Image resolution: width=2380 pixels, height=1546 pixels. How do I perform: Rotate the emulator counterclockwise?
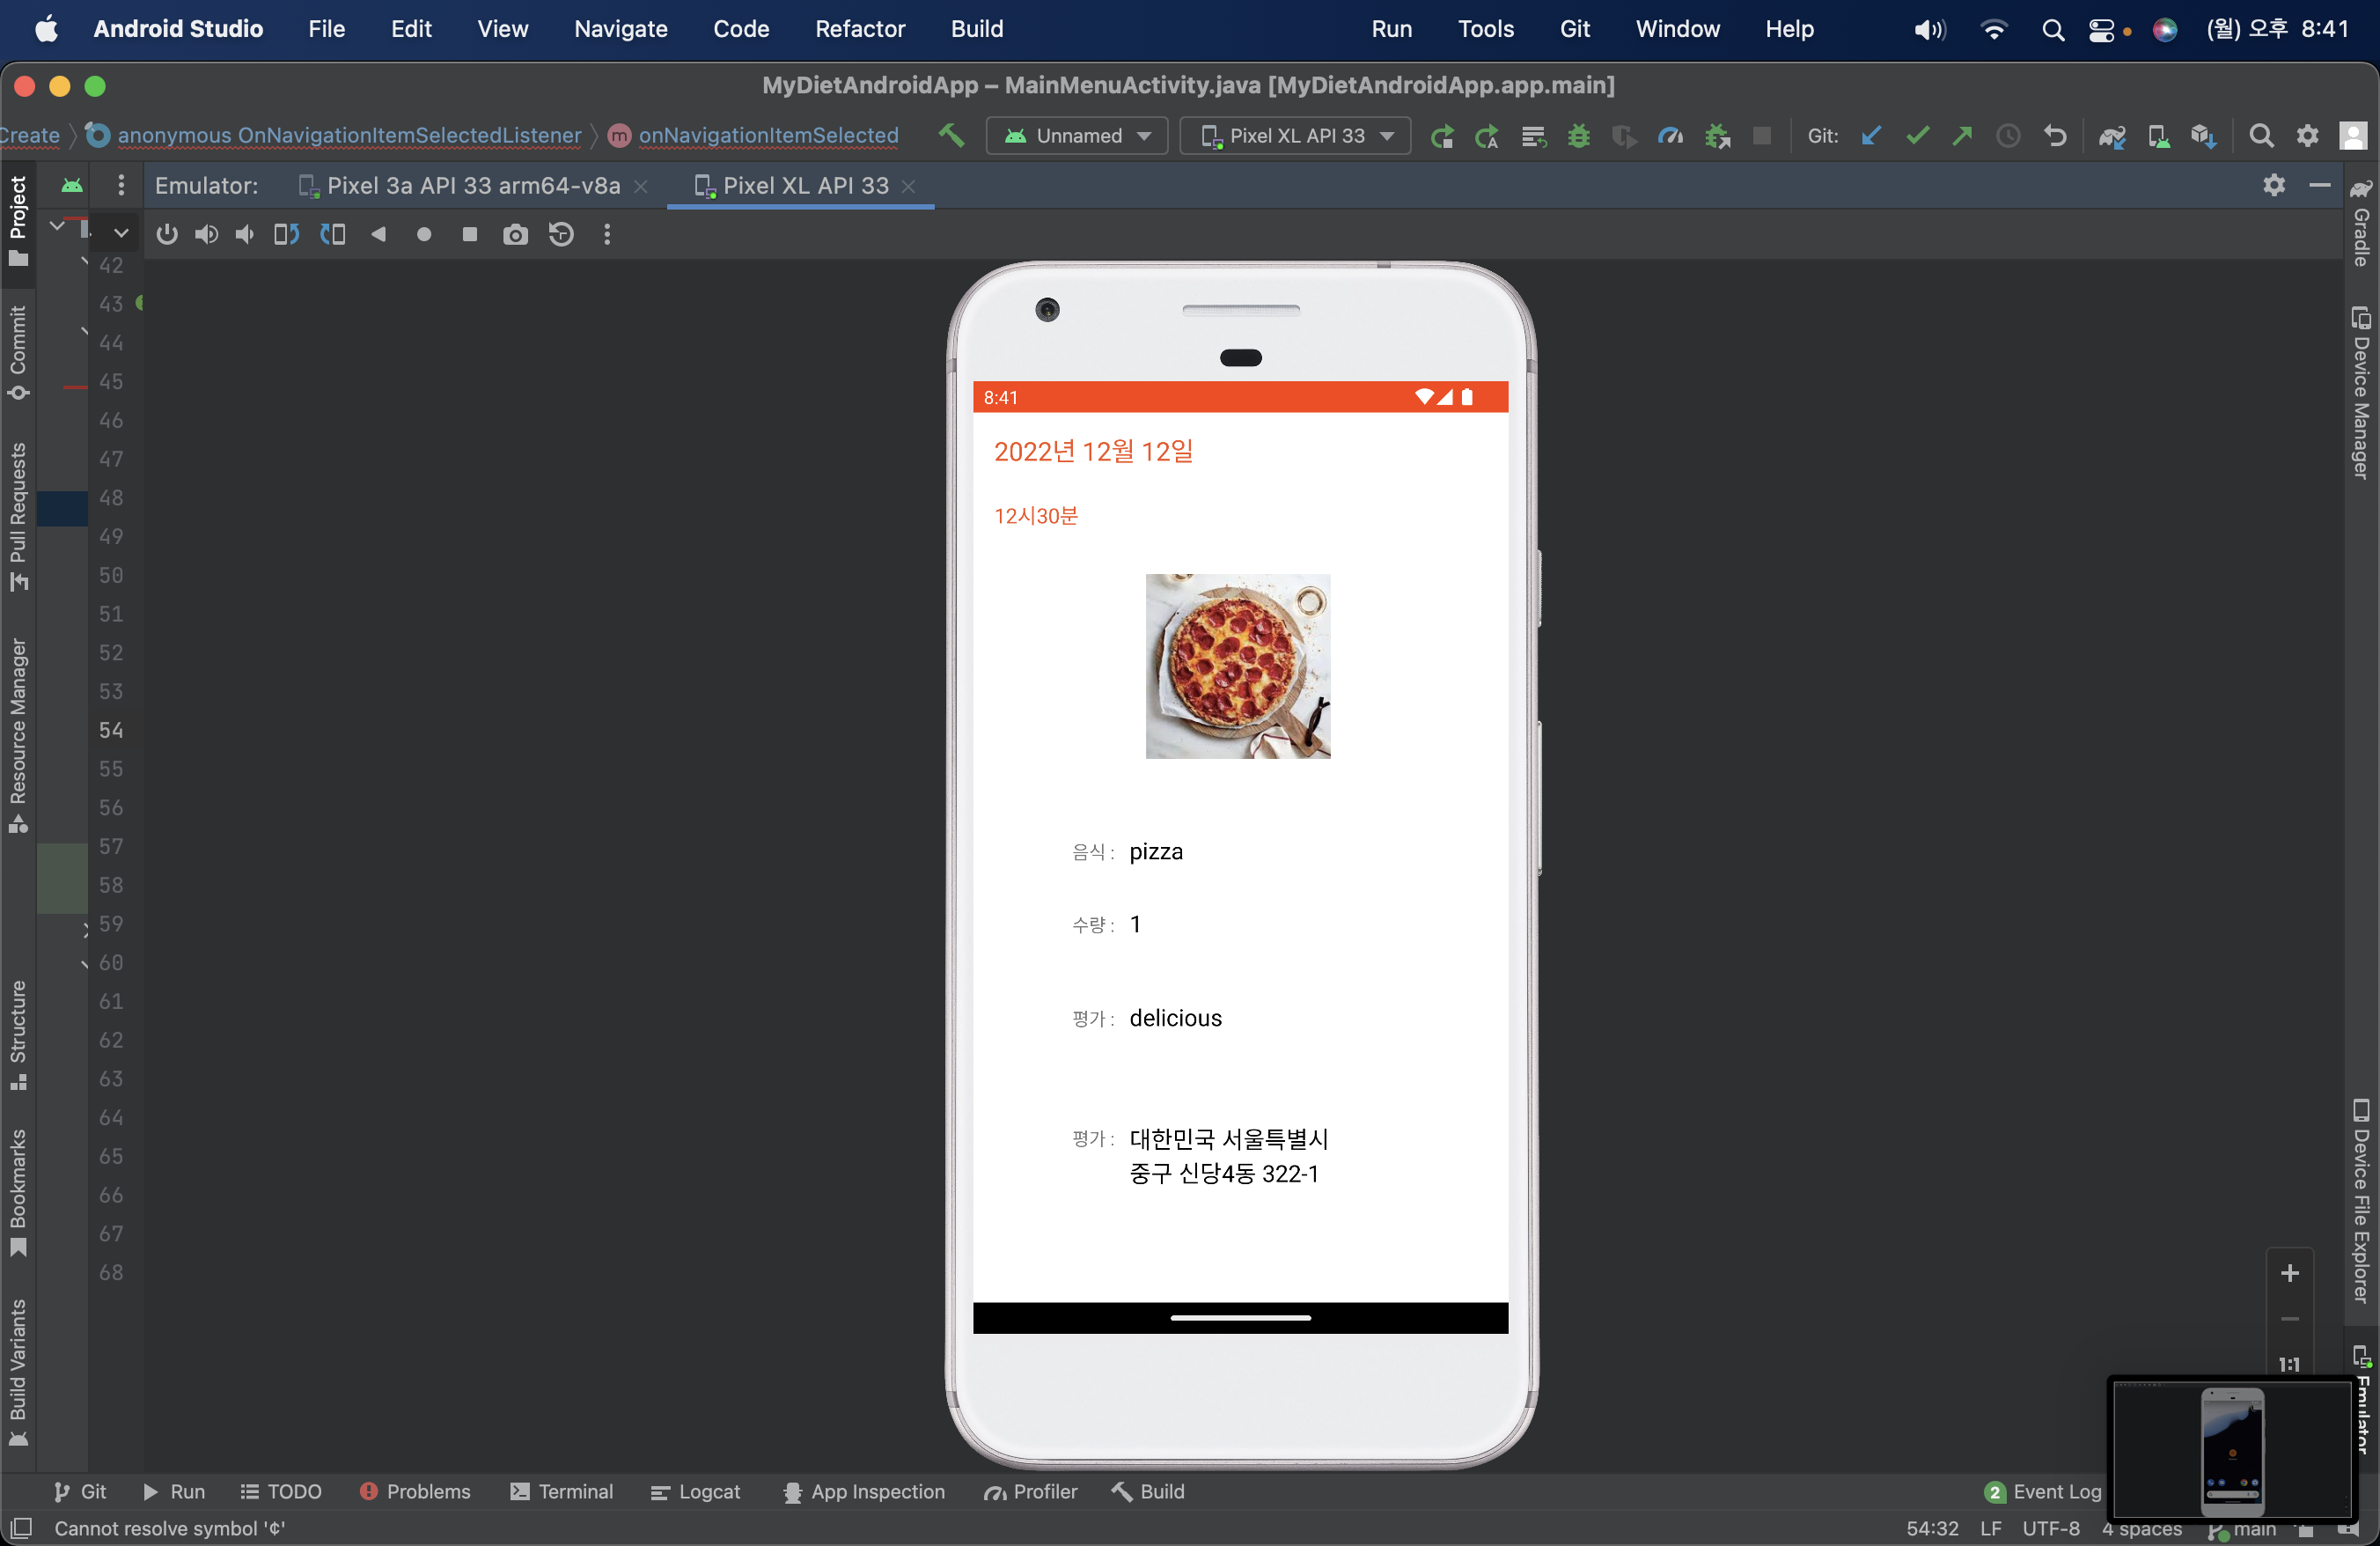pyautogui.click(x=285, y=234)
